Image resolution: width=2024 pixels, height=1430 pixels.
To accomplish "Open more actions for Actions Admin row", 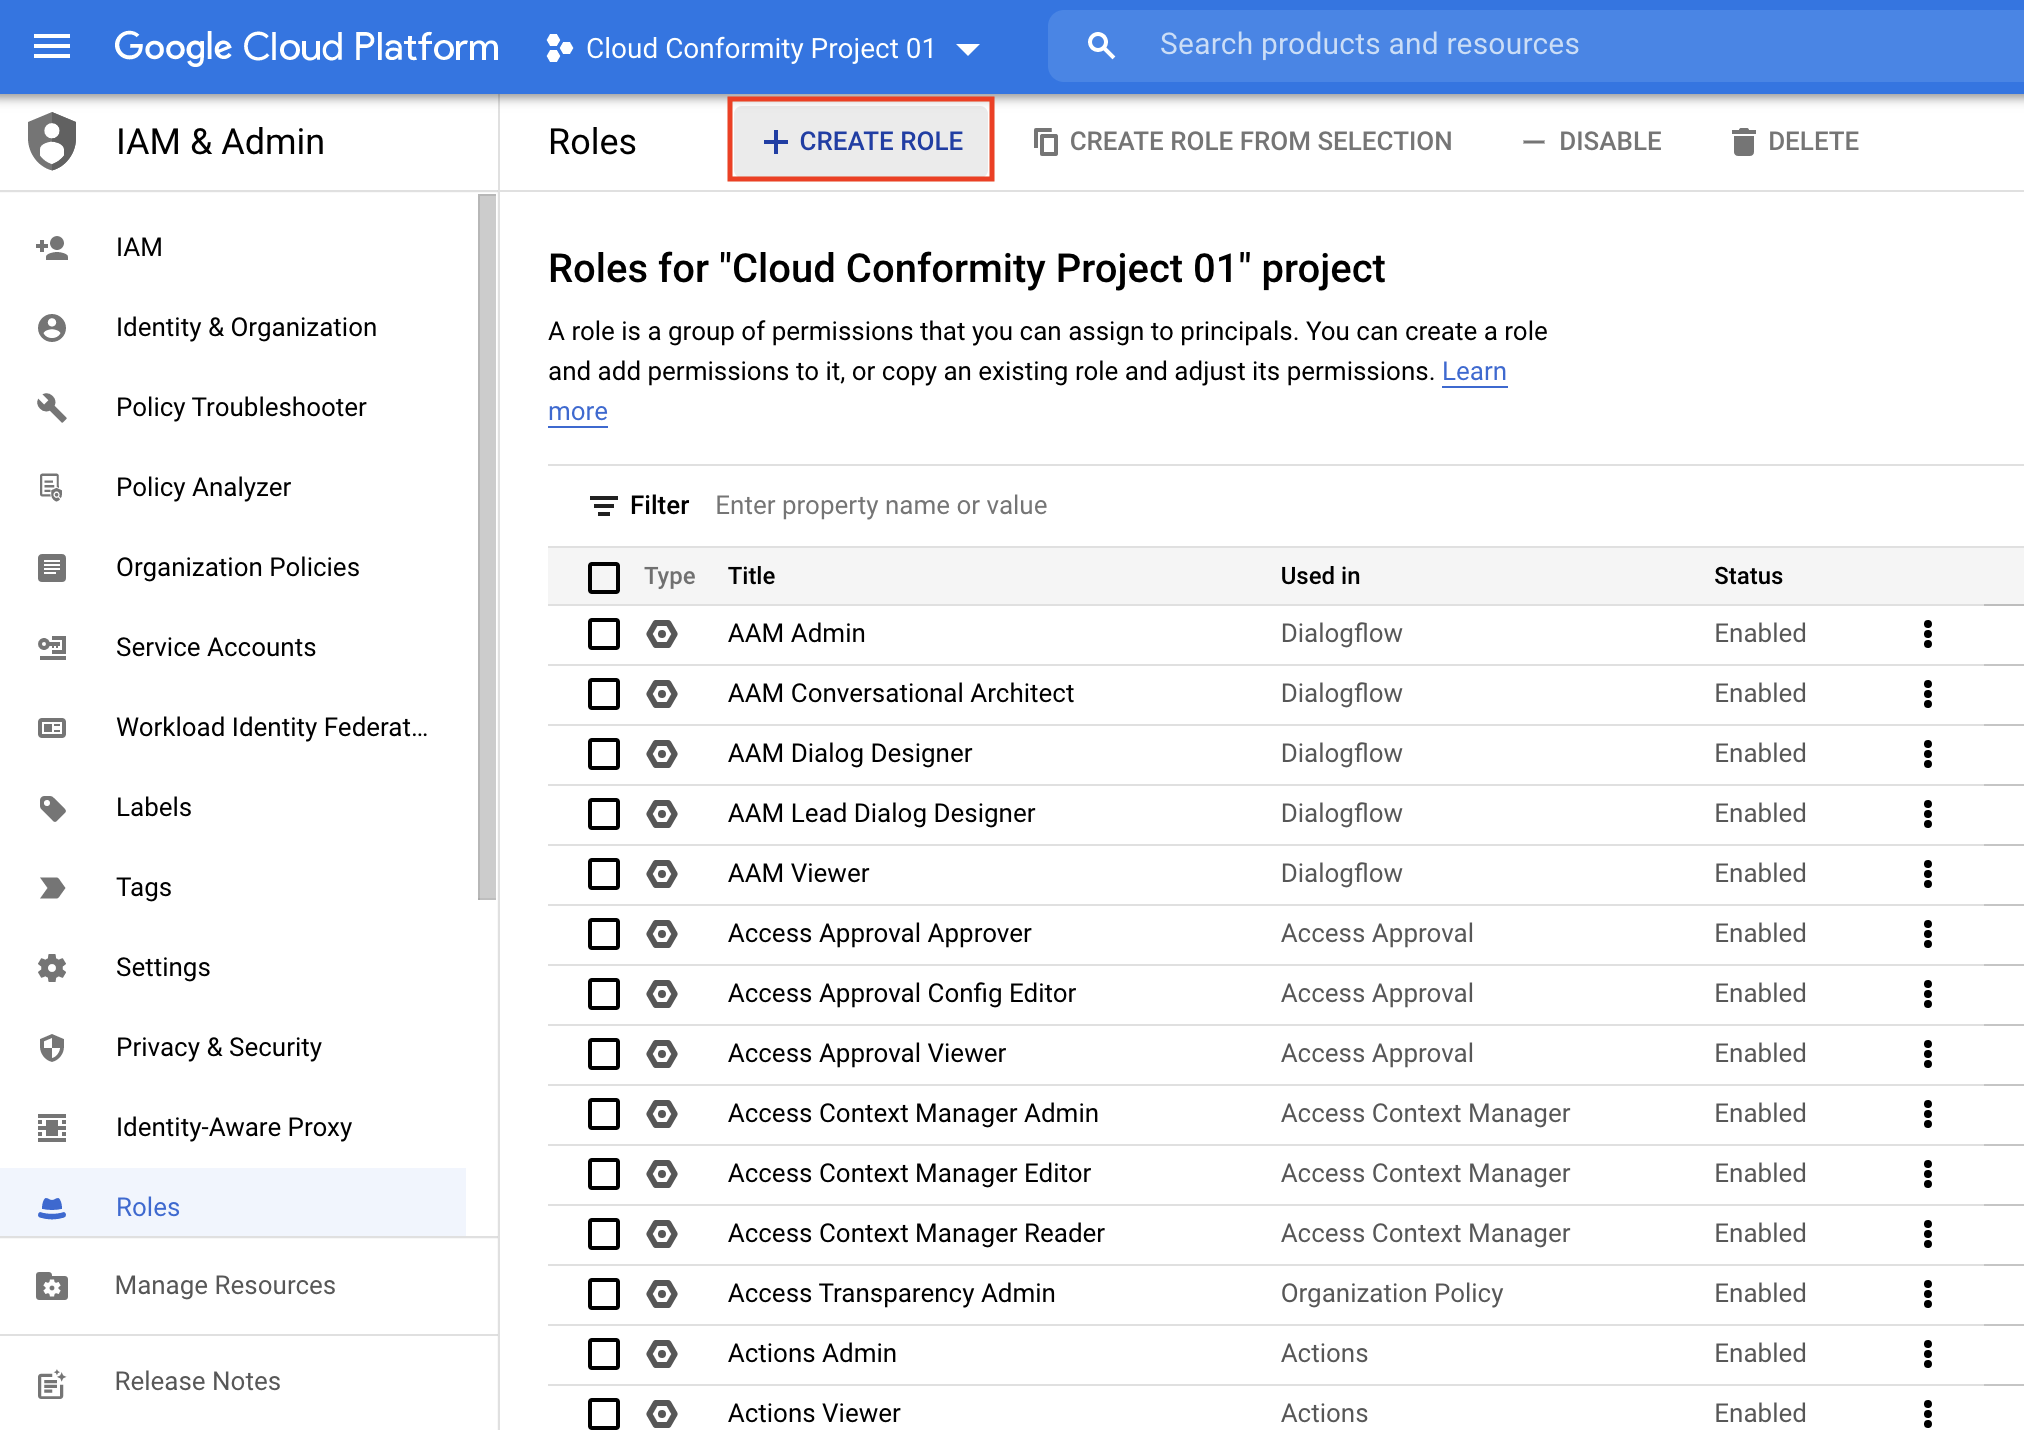I will tap(1927, 1354).
